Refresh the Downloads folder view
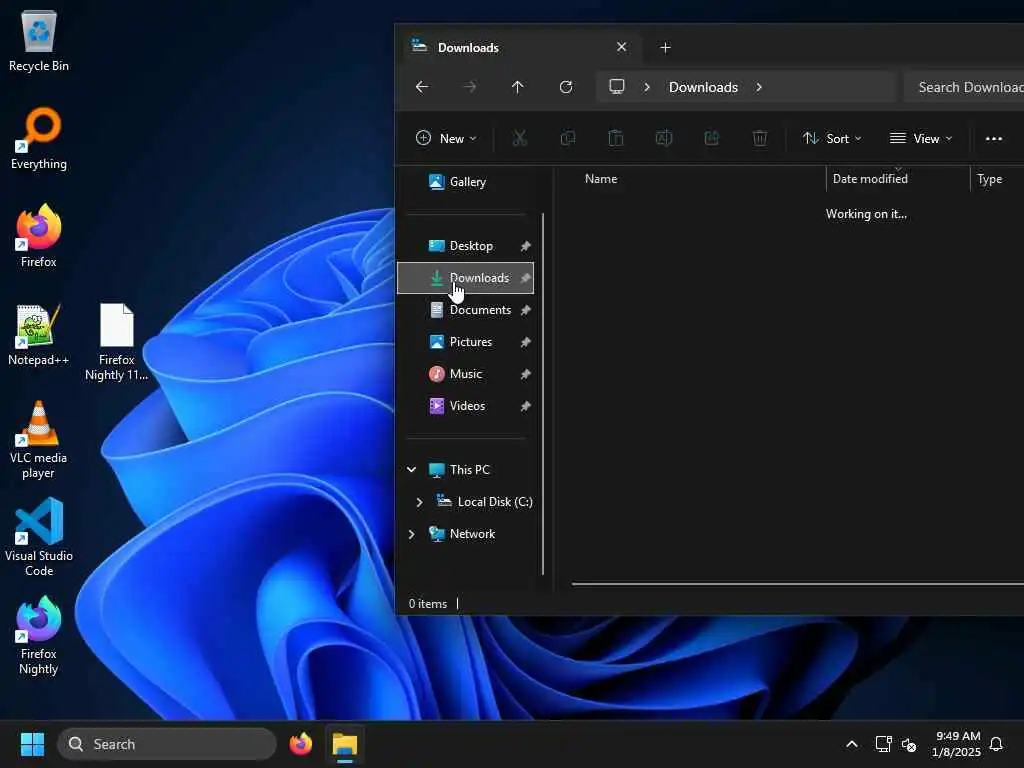Viewport: 1024px width, 768px height. click(566, 87)
